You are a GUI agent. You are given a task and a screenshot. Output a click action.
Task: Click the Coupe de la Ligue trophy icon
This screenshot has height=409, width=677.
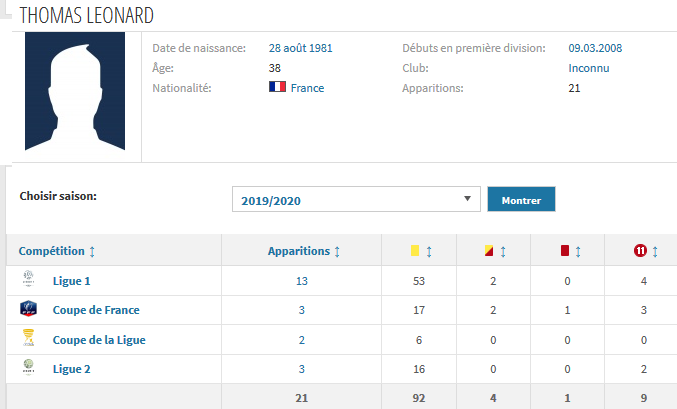click(x=27, y=339)
